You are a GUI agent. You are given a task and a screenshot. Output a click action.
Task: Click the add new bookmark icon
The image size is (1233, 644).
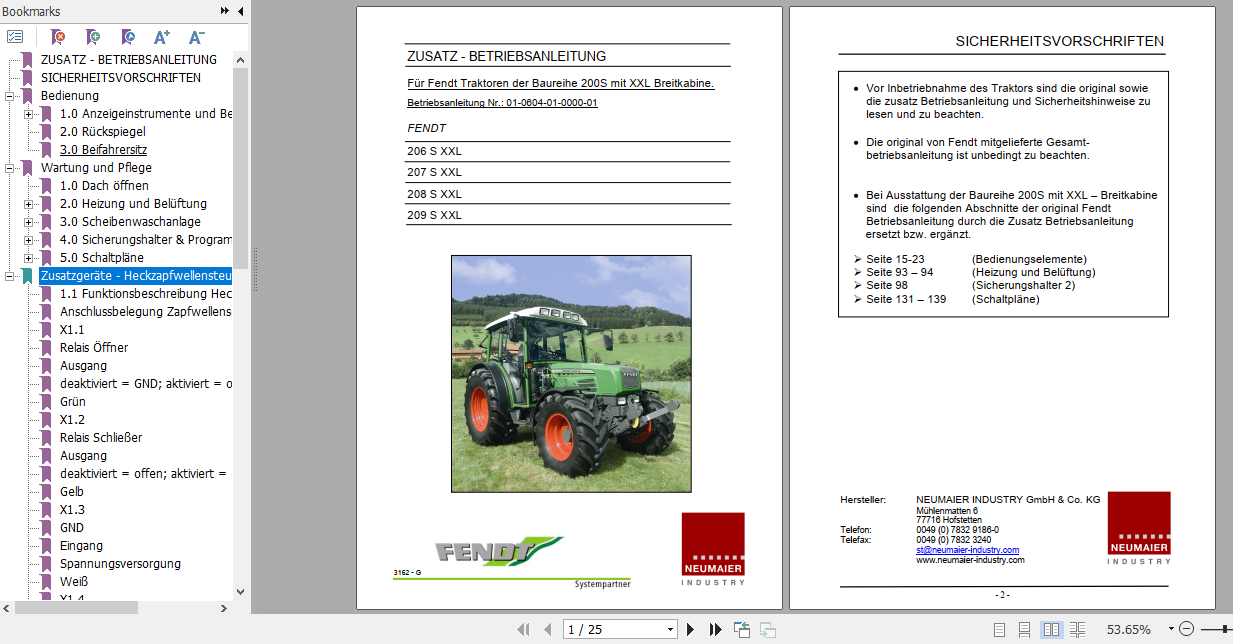(x=92, y=37)
